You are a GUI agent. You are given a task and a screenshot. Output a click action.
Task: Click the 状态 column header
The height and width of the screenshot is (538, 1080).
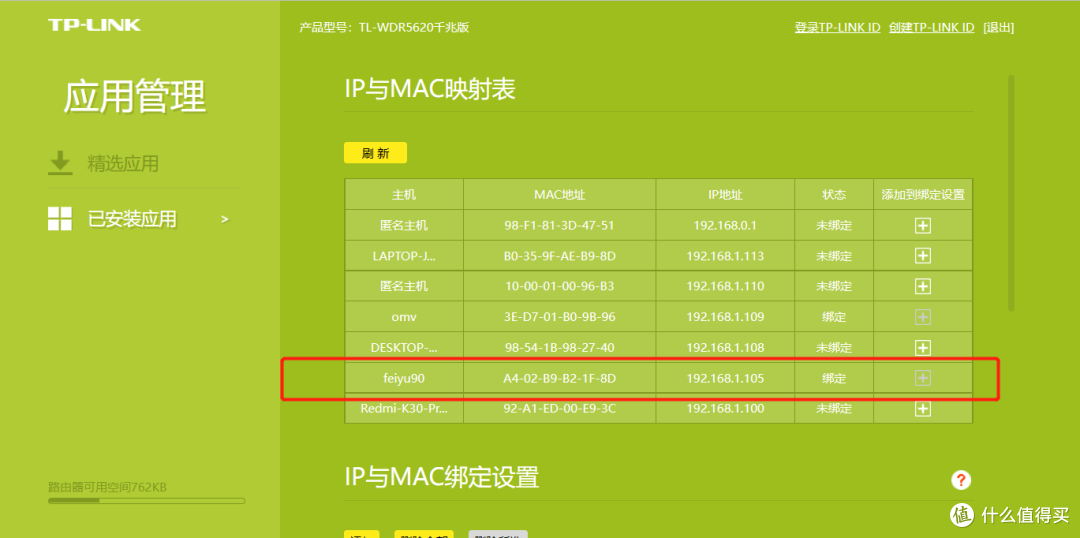[x=834, y=195]
